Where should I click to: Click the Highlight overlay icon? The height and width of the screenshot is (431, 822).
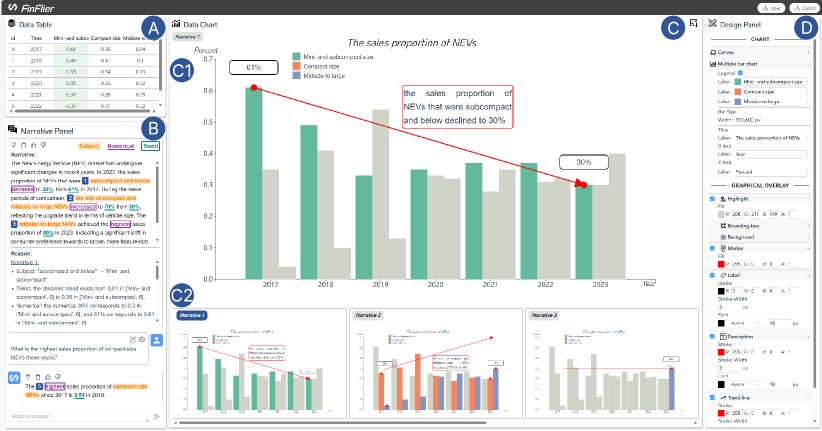click(723, 199)
